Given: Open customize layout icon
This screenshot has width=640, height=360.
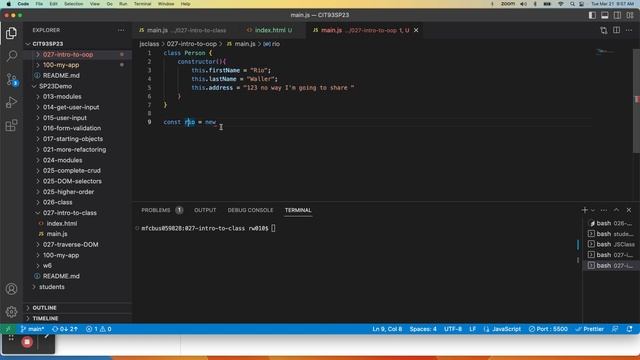Looking at the screenshot, I should (x=630, y=15).
